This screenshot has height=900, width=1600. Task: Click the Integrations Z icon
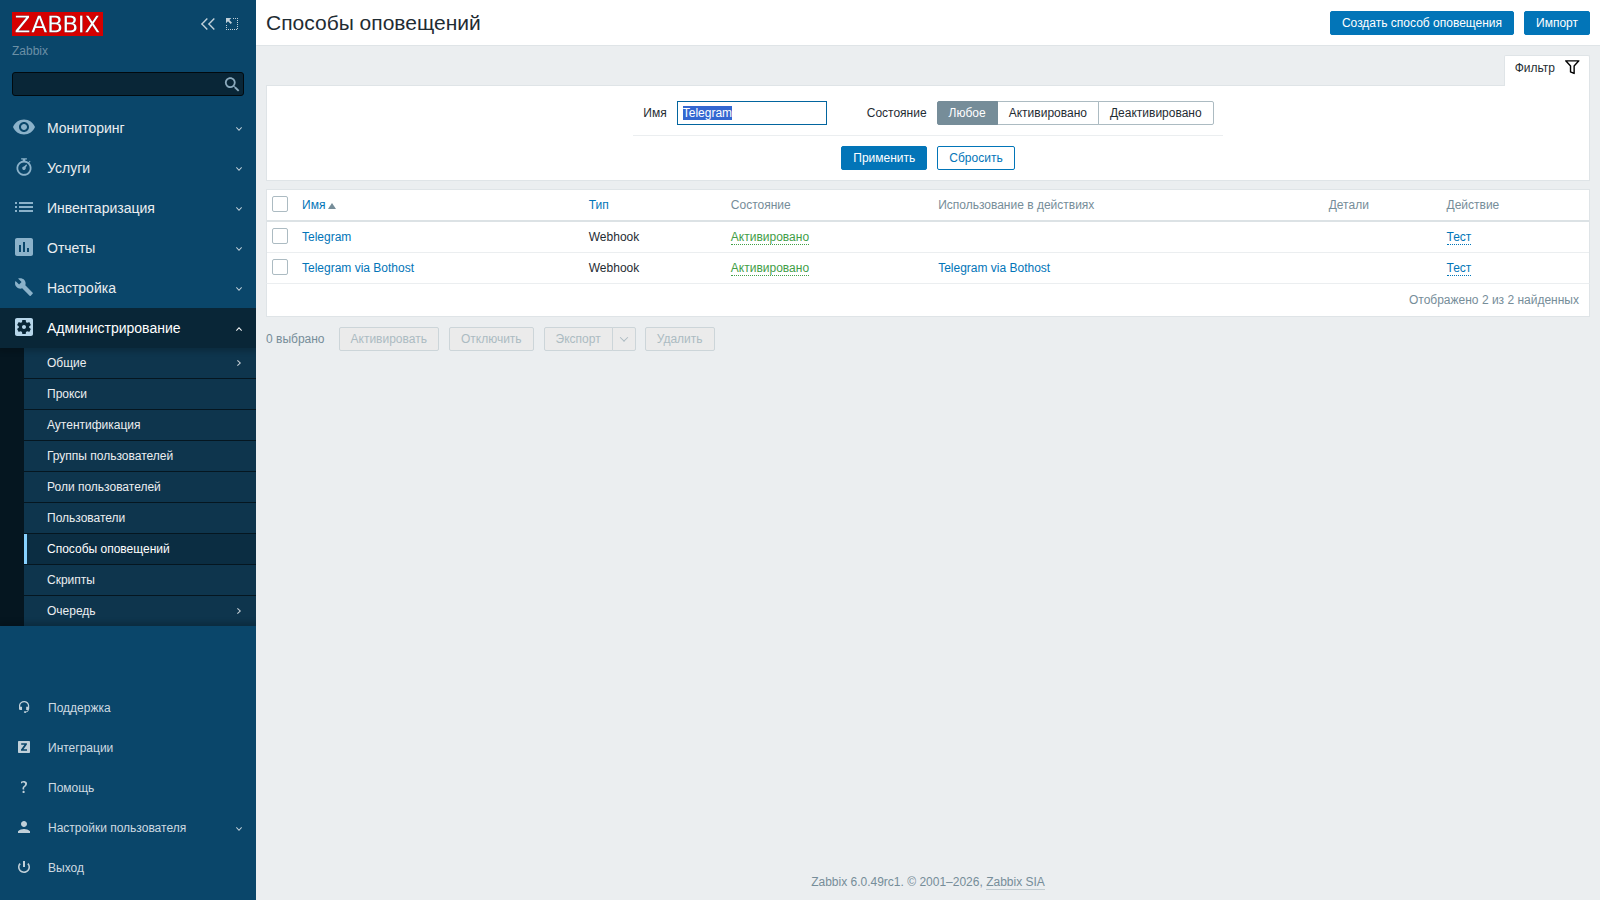[x=24, y=747]
